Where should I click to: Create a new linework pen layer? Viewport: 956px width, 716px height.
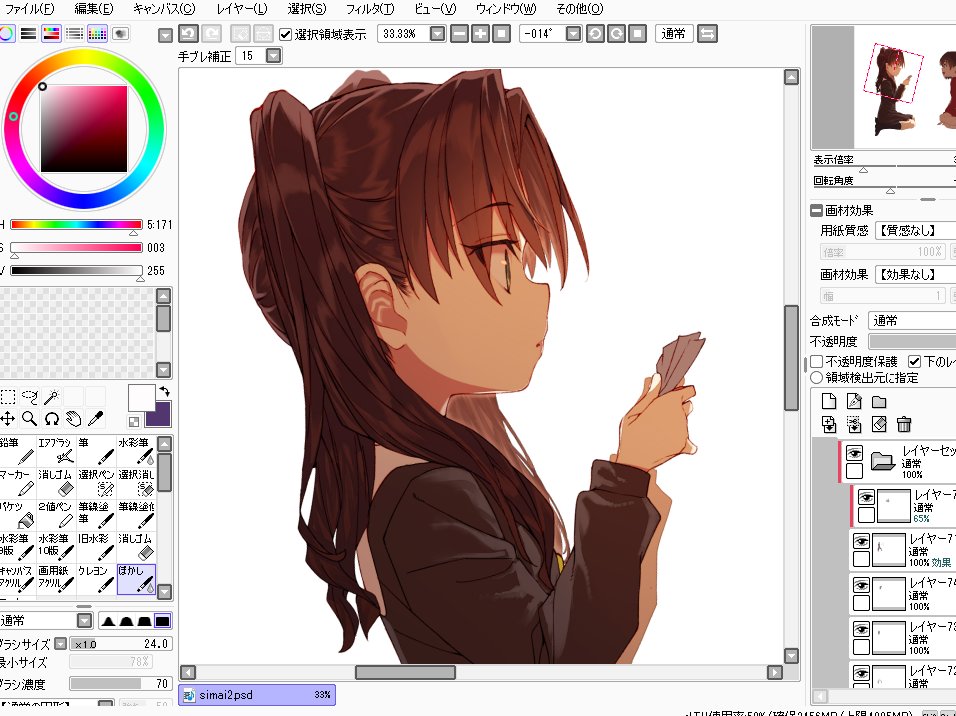click(x=854, y=401)
